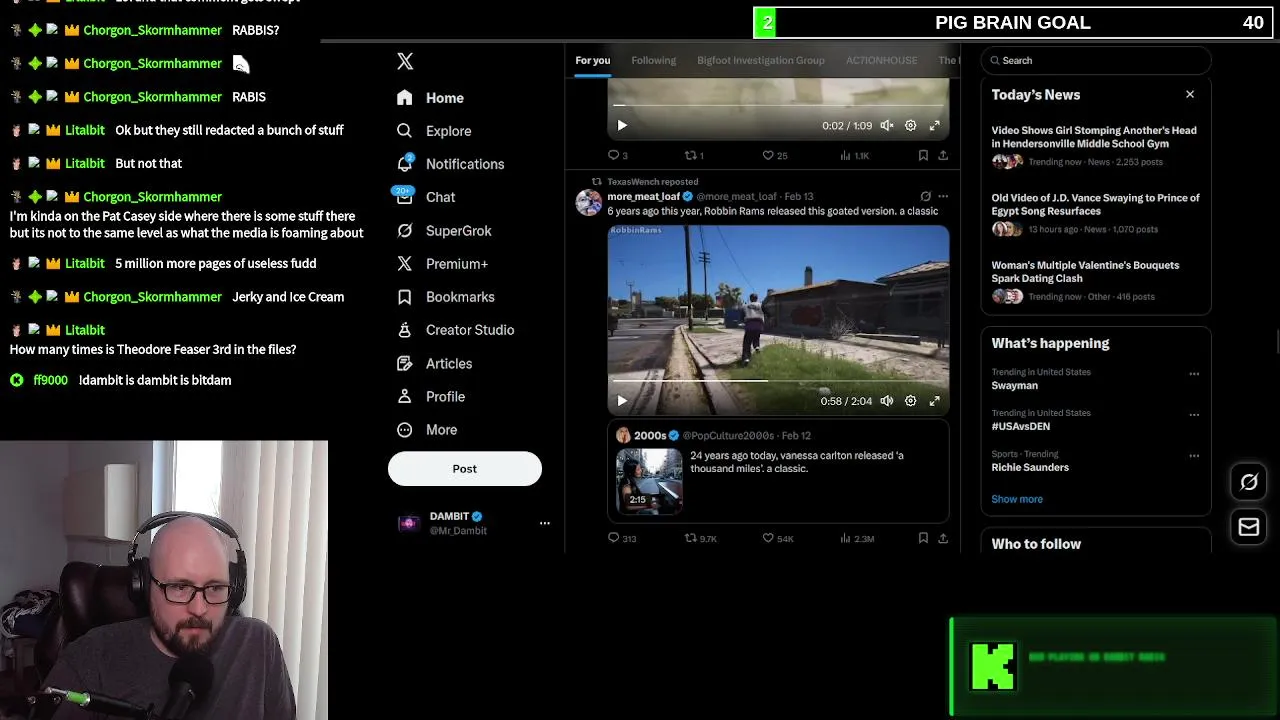Click Grok icon on more_meat_loaf post
The width and height of the screenshot is (1280, 720).
(925, 197)
